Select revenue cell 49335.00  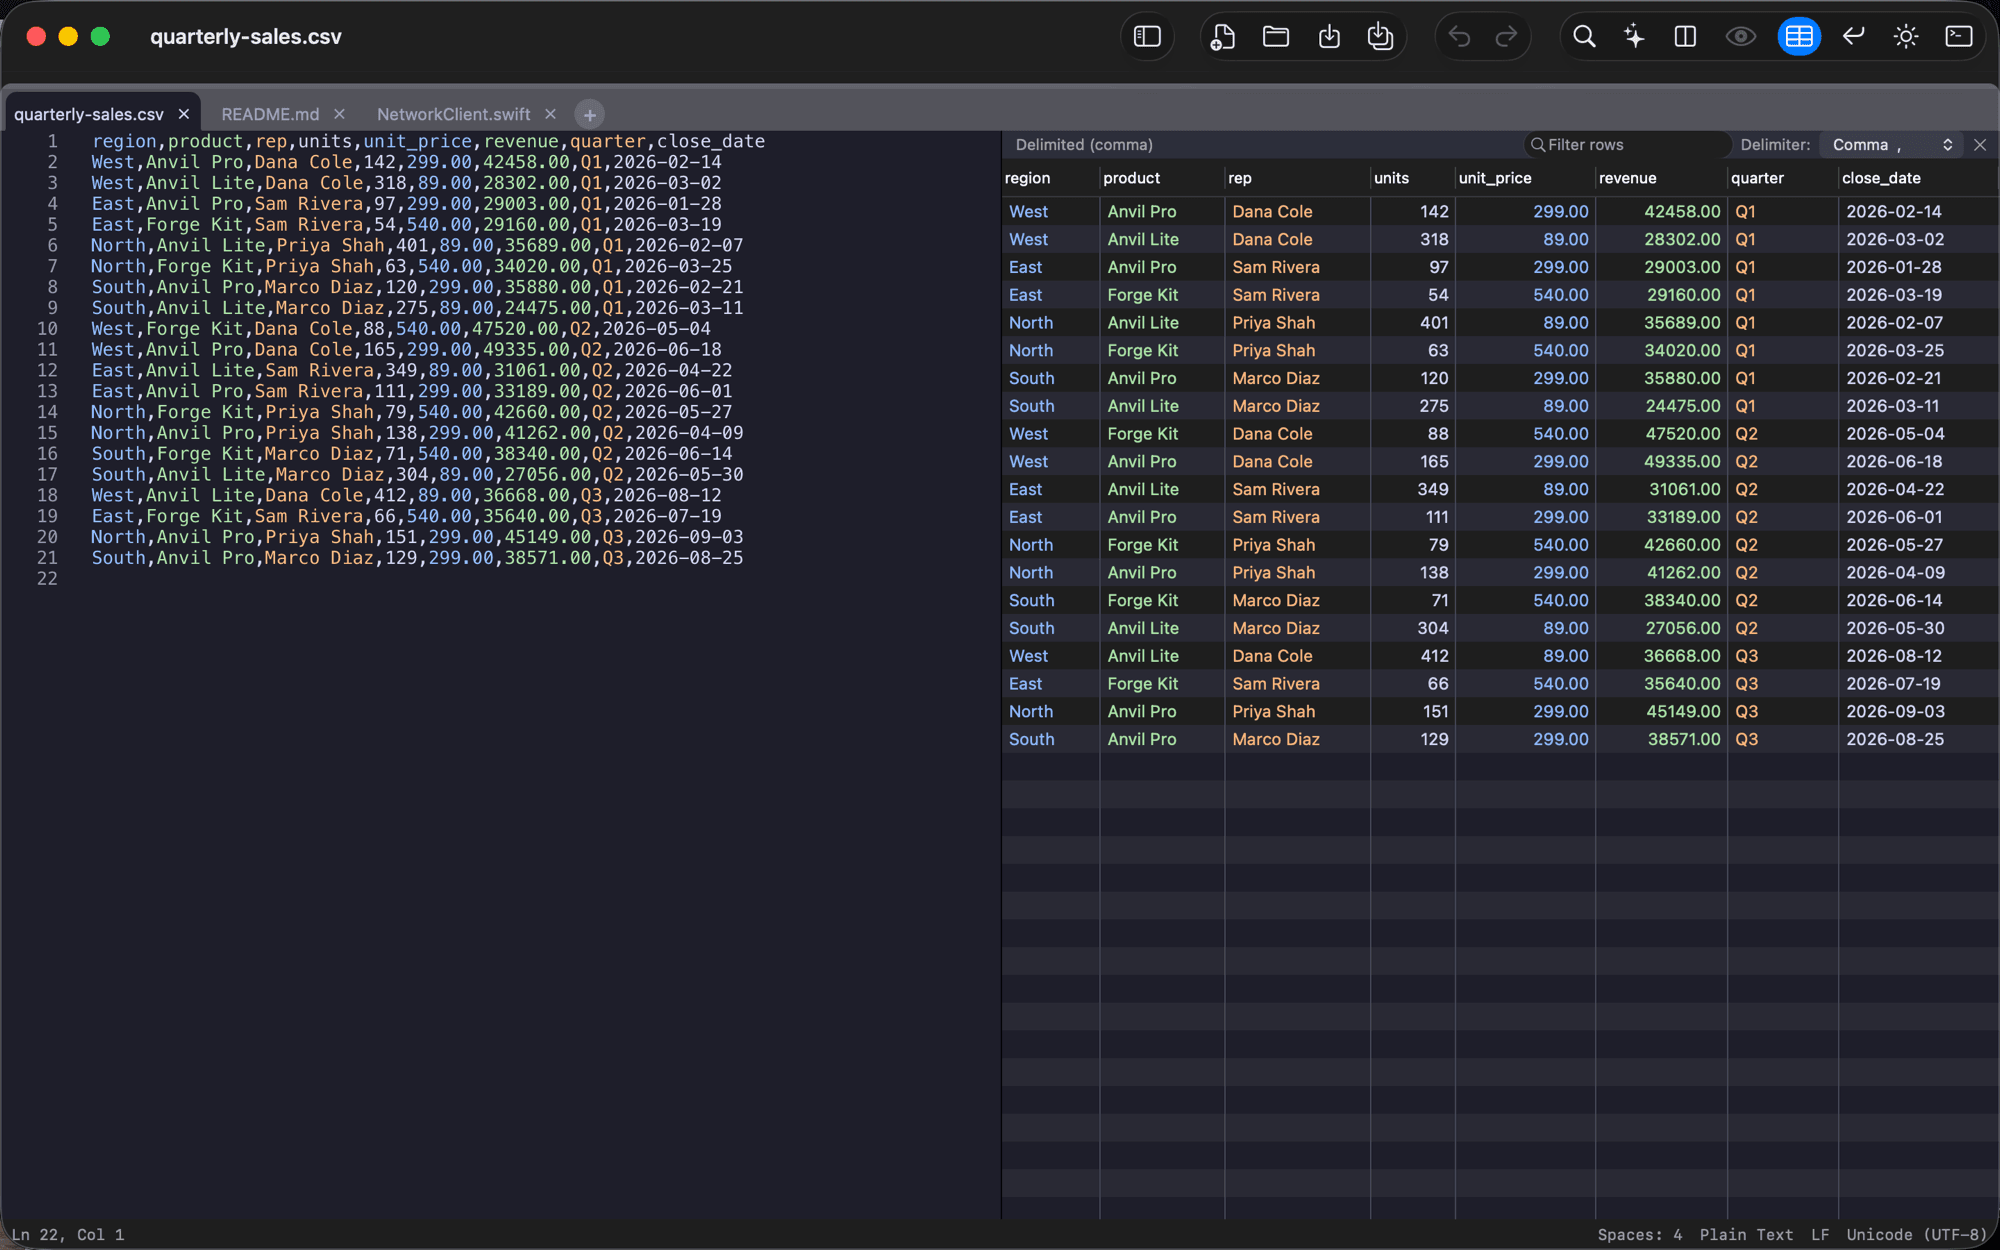[1682, 462]
